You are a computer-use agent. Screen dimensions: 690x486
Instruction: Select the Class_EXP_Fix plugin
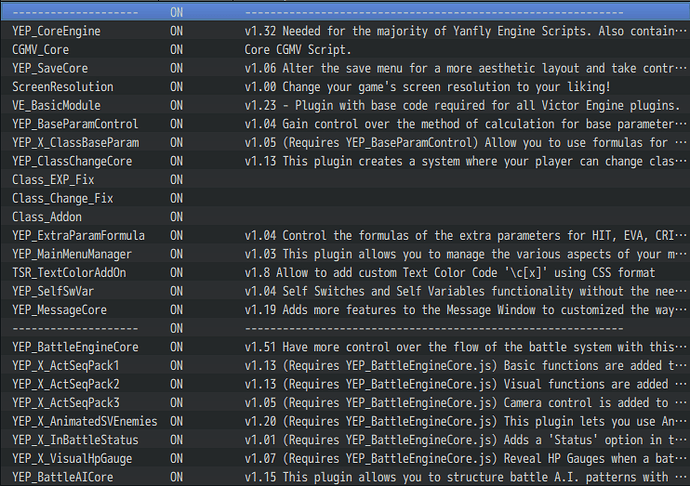click(53, 180)
